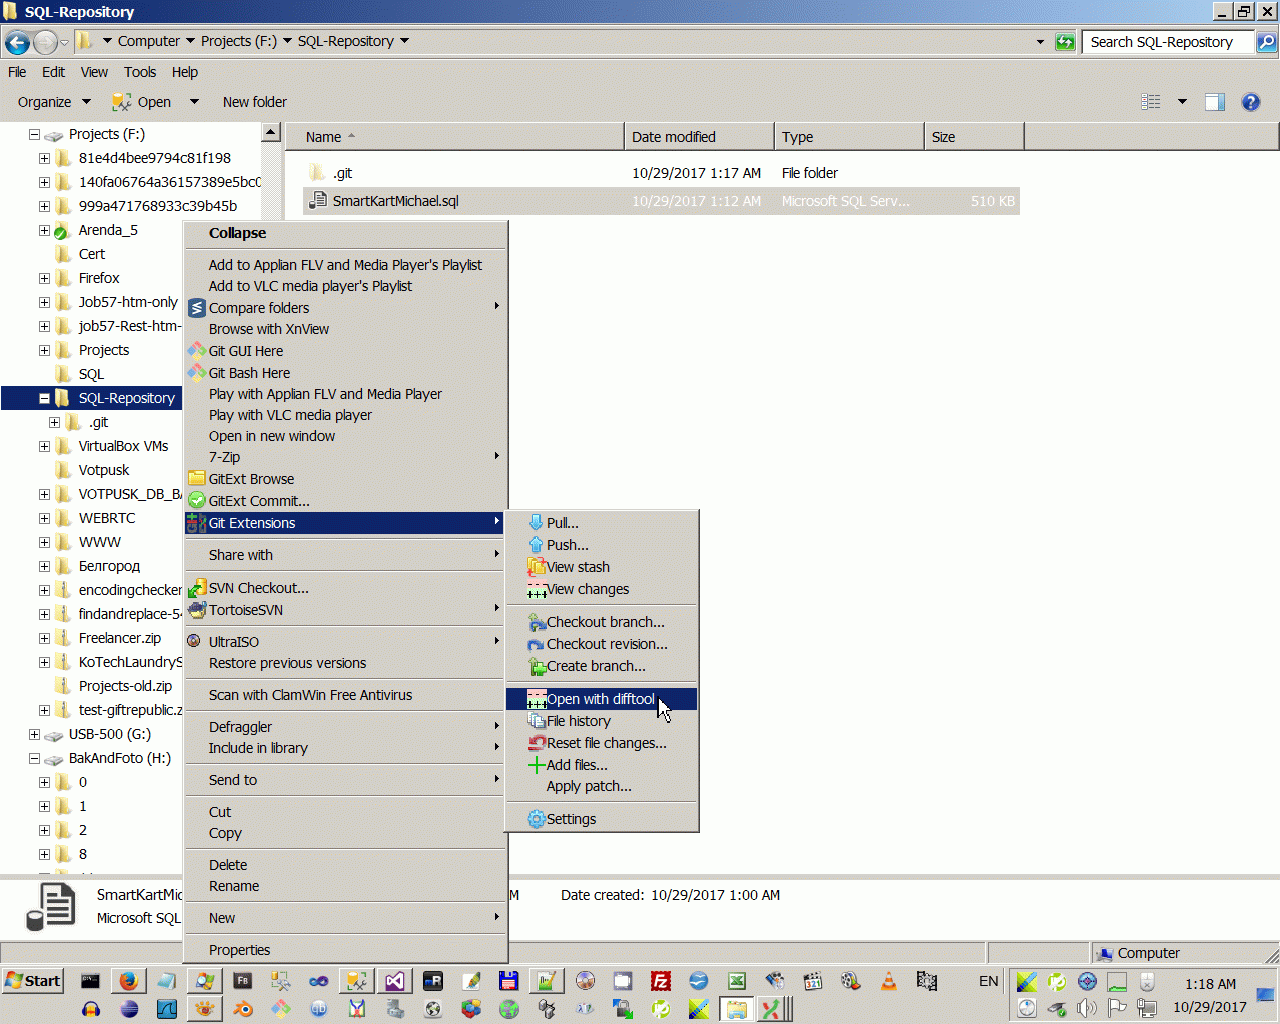This screenshot has height=1024, width=1280.
Task: Open VLC cone icon in taskbar
Action: point(888,981)
